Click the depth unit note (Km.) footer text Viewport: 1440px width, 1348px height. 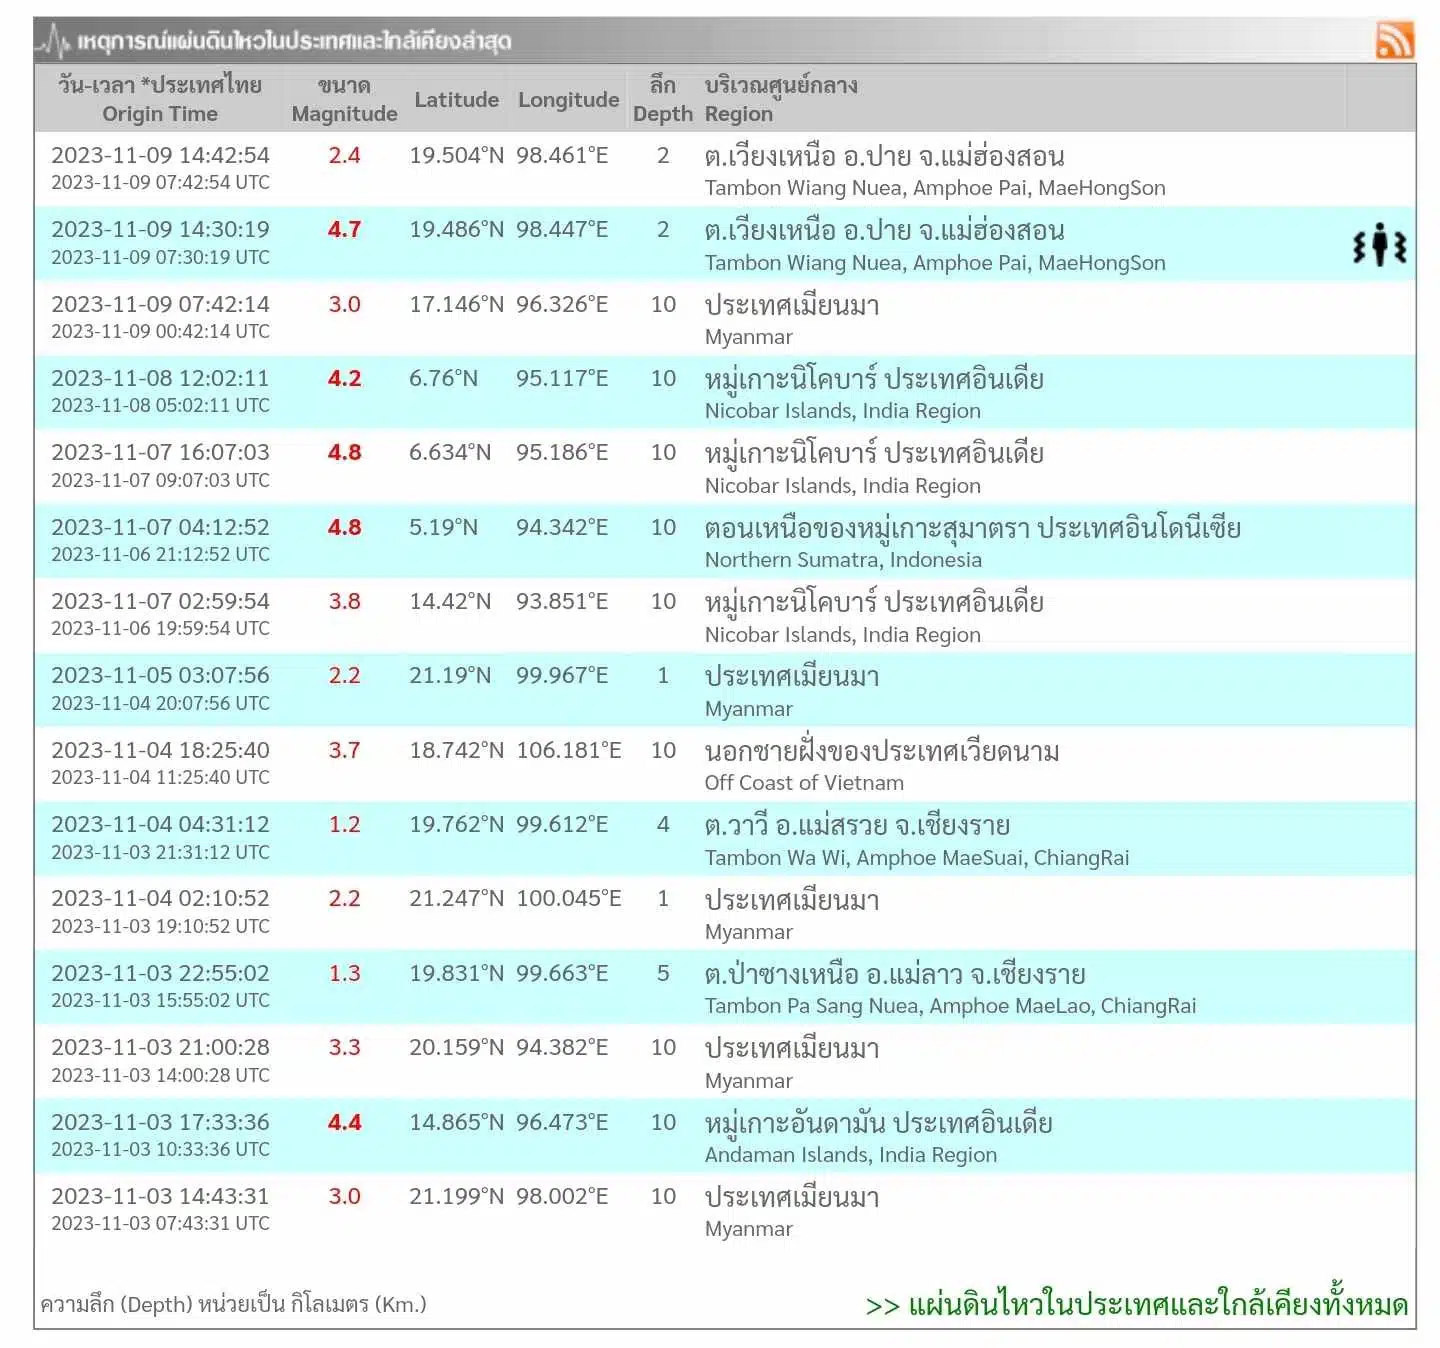[234, 1304]
